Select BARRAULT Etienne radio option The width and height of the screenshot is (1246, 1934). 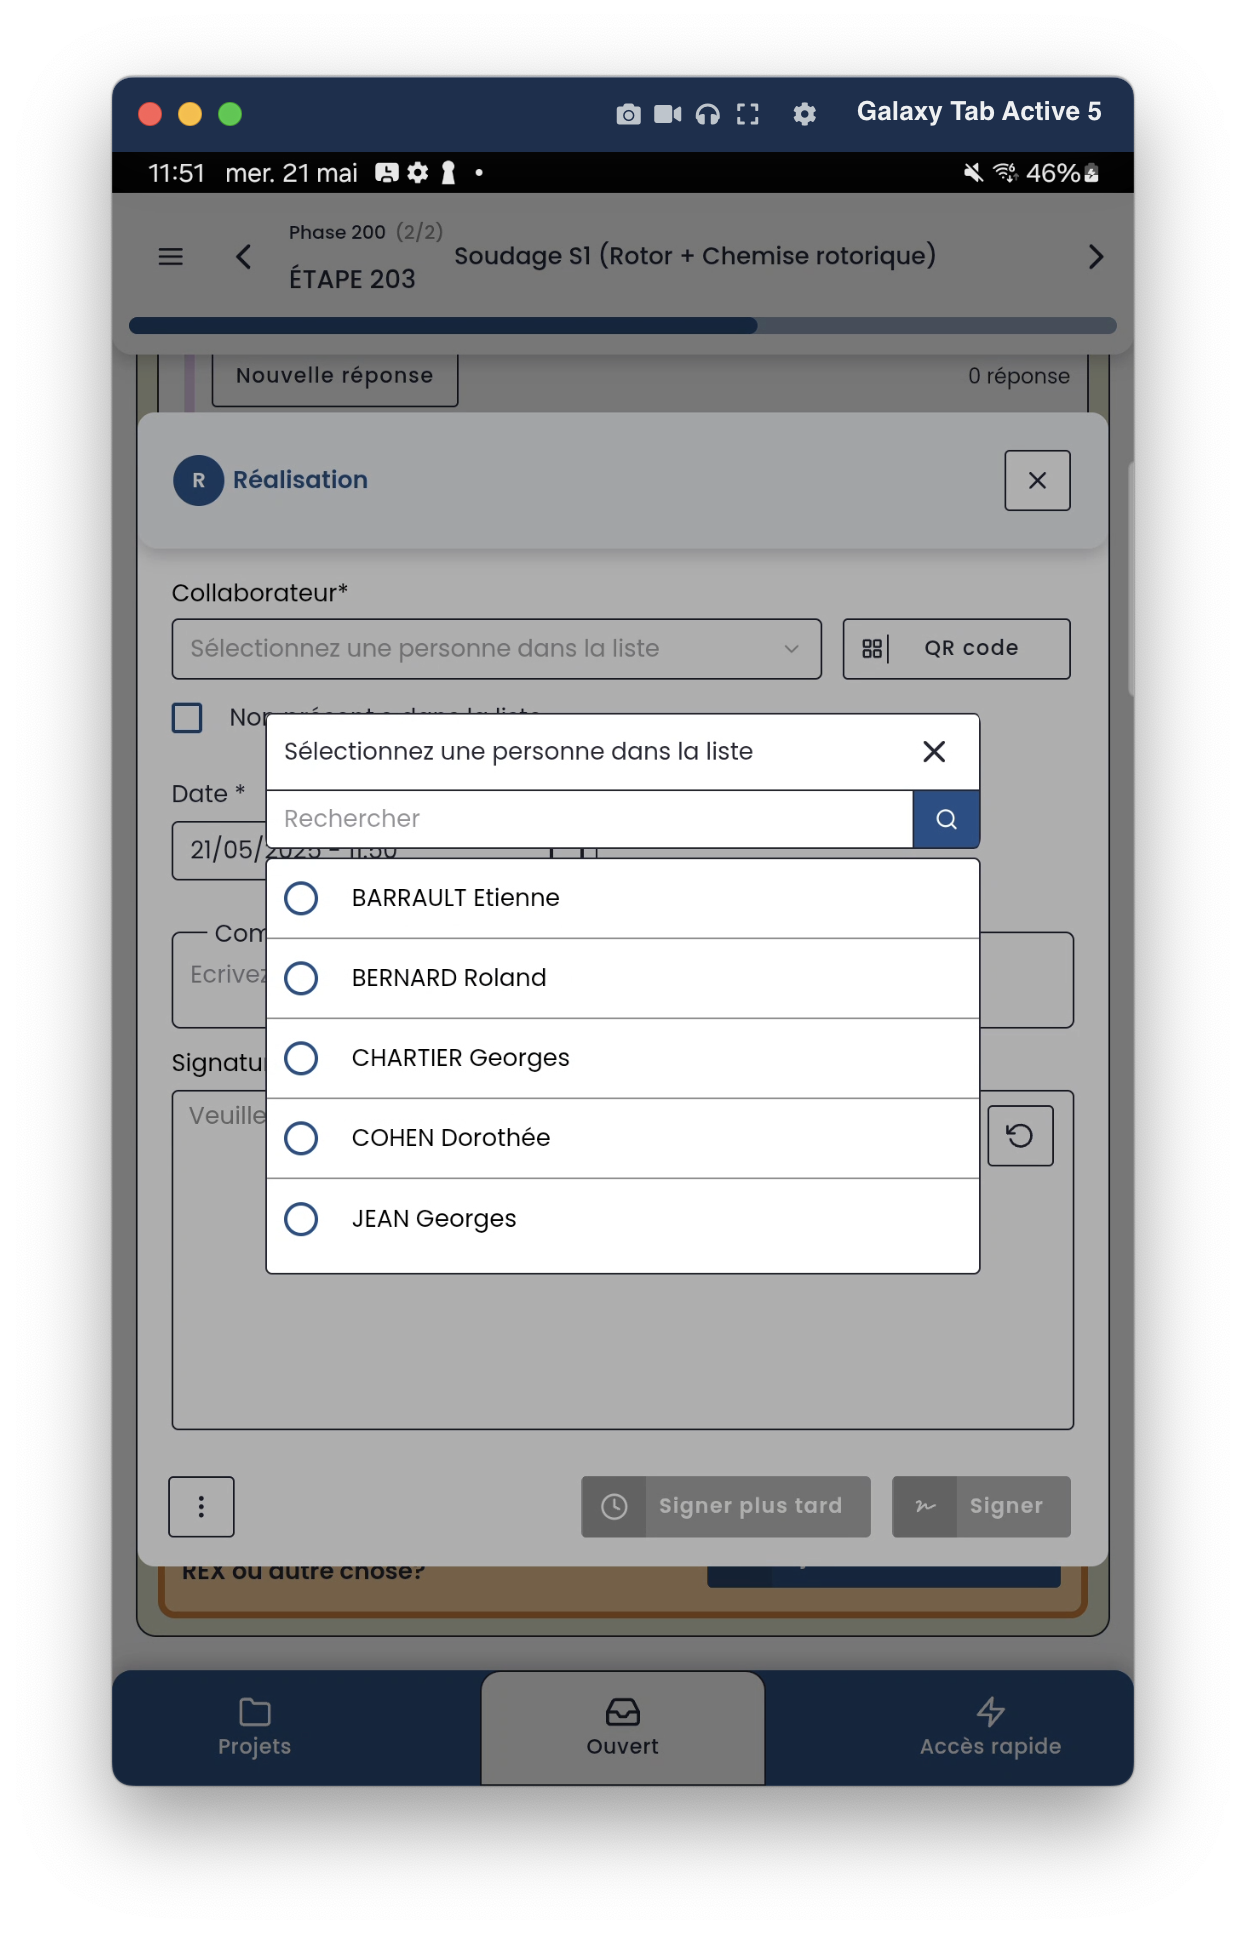click(x=301, y=898)
